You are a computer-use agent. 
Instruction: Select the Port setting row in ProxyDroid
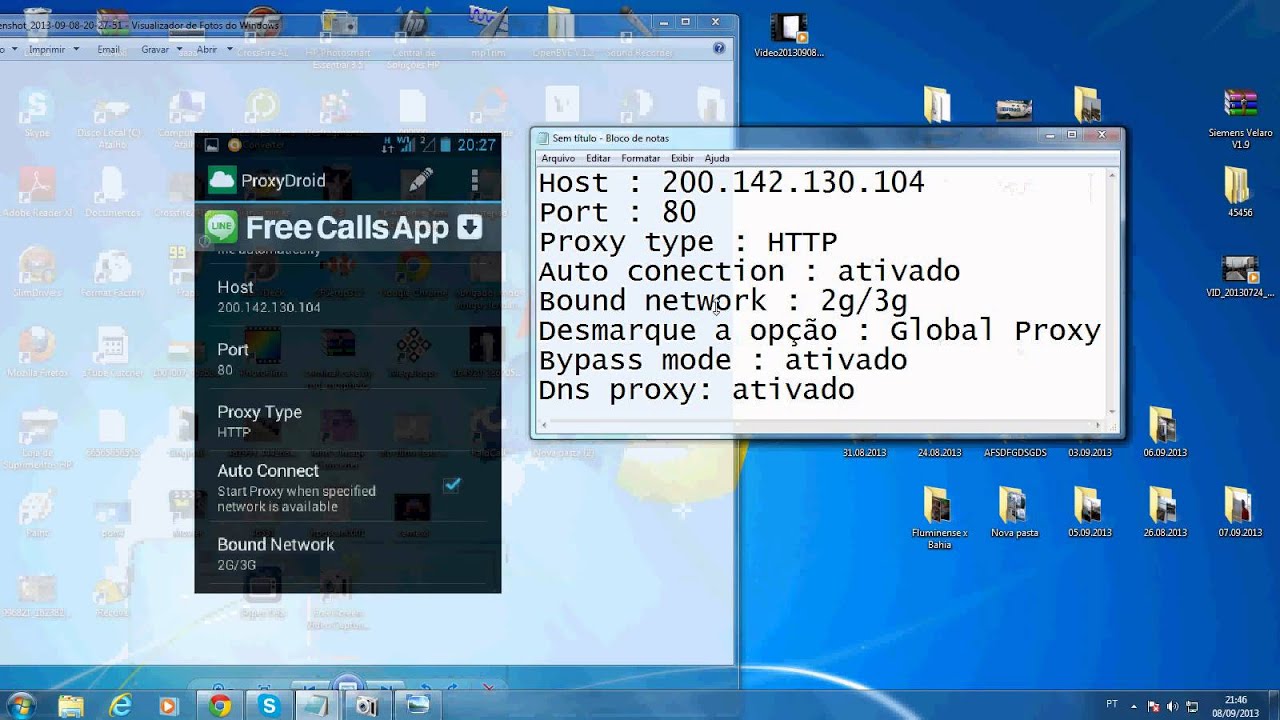347,358
